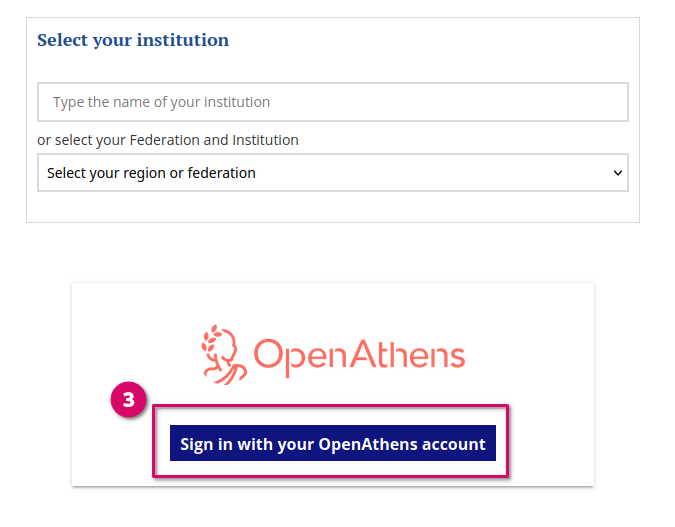Click the pink step 3 badge
Image resolution: width=675 pixels, height=527 pixels.
pyautogui.click(x=128, y=399)
